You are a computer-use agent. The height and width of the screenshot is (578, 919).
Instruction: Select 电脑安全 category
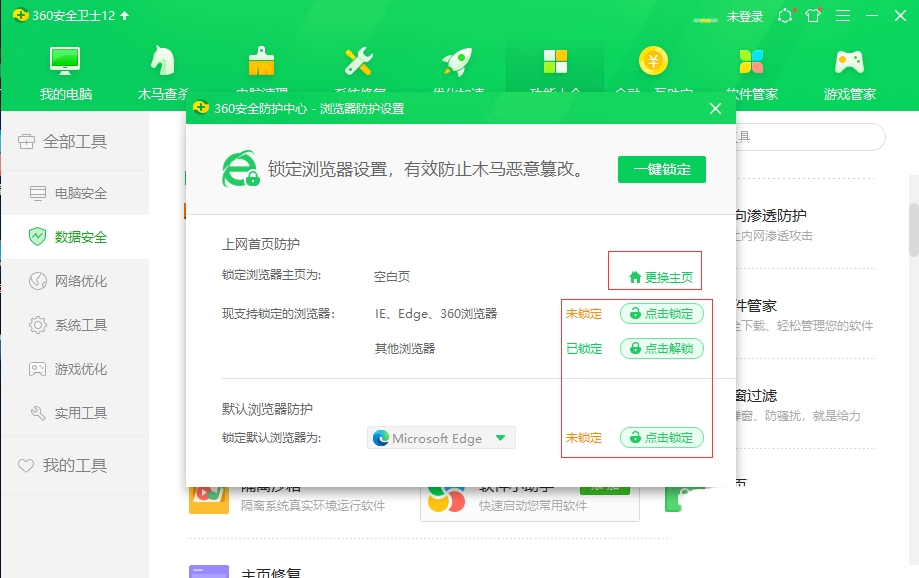point(75,193)
